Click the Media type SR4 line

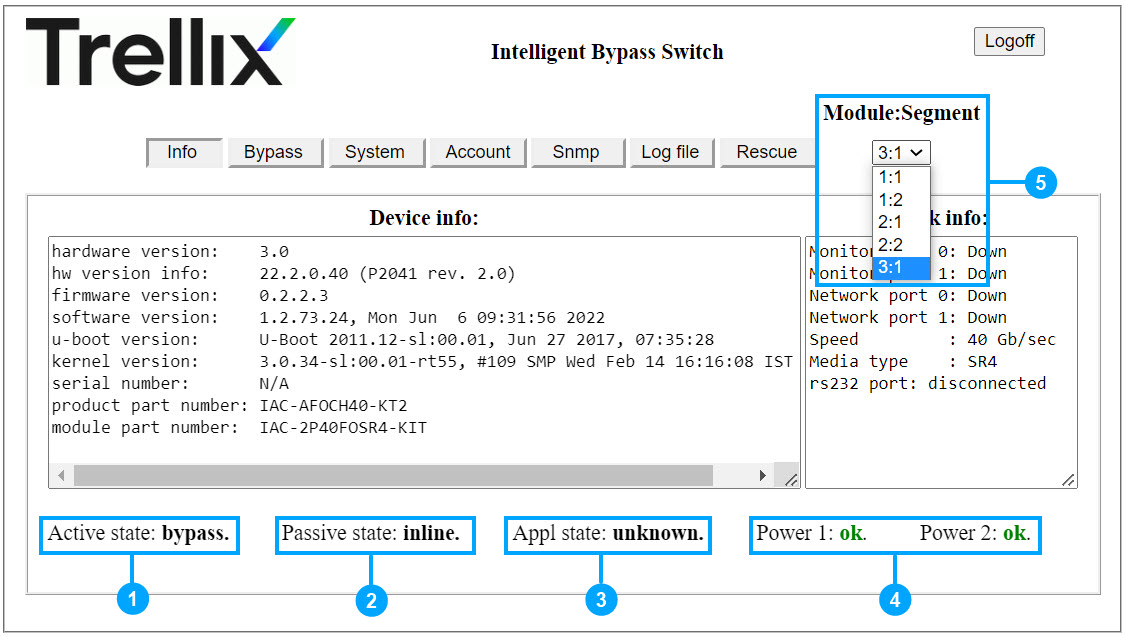[x=903, y=361]
